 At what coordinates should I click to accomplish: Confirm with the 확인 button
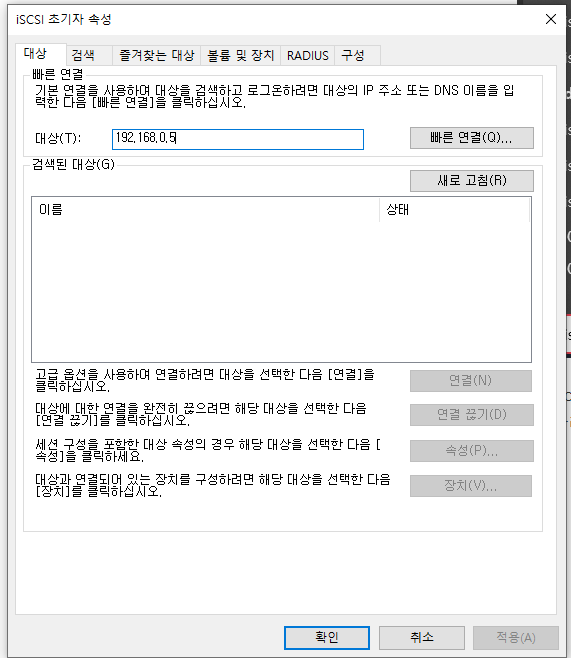327,638
